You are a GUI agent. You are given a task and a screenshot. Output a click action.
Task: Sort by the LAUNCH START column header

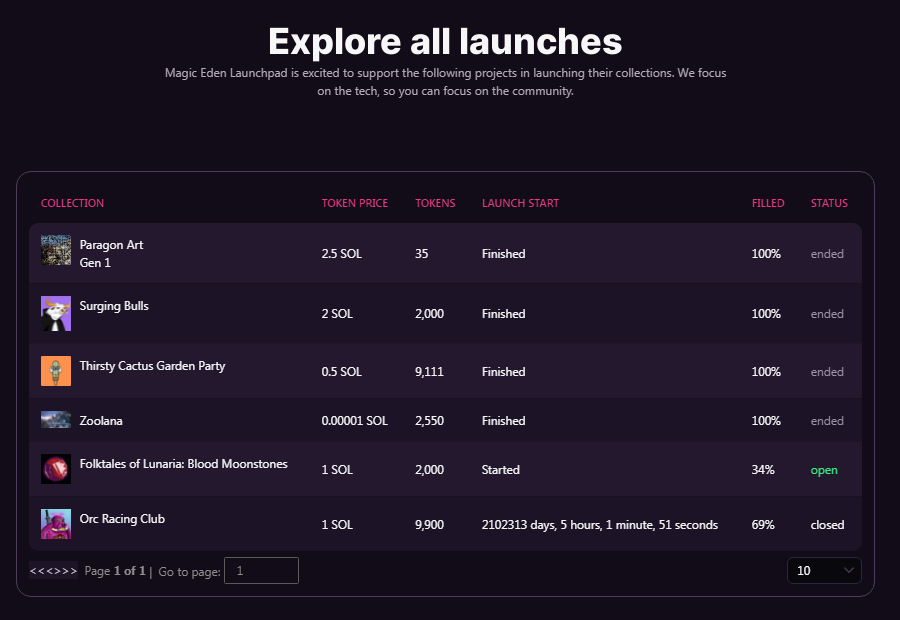coord(520,203)
